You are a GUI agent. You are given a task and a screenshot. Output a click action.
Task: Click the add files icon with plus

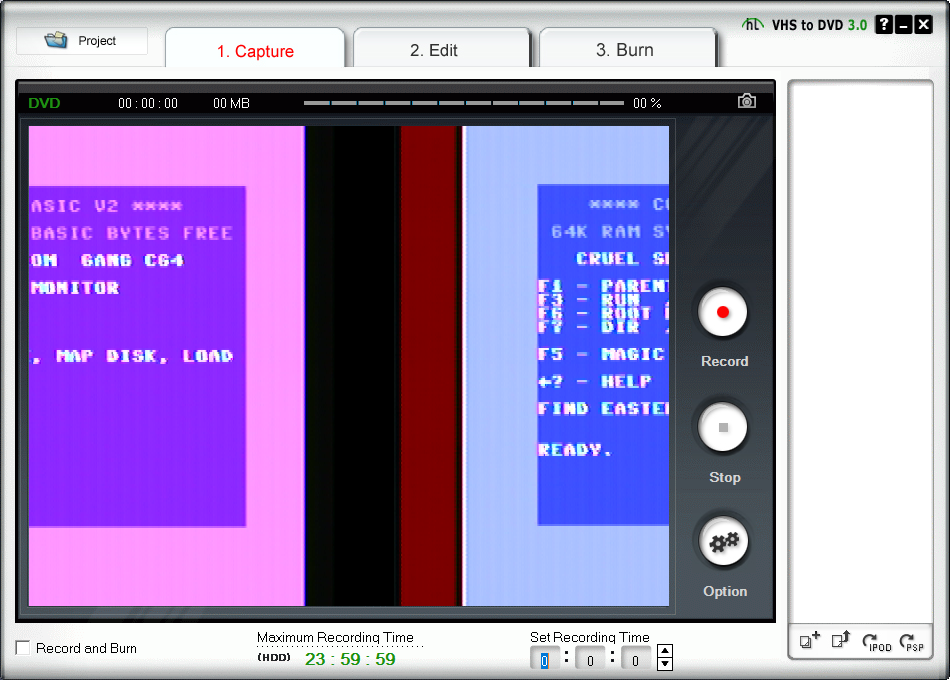(x=809, y=640)
